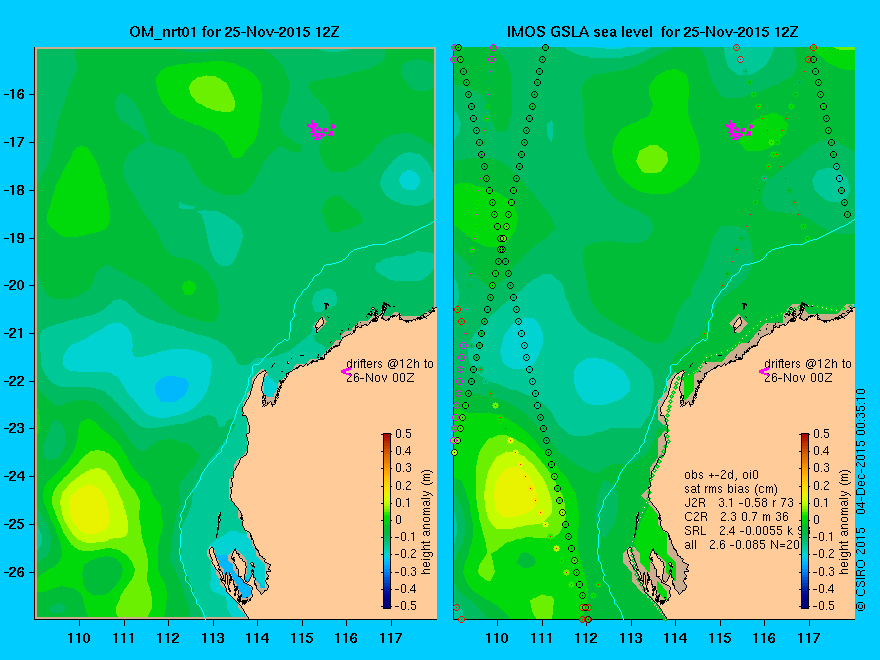The height and width of the screenshot is (660, 880).
Task: Click the magenta drifter legend arrow on the right map
Action: point(764,371)
